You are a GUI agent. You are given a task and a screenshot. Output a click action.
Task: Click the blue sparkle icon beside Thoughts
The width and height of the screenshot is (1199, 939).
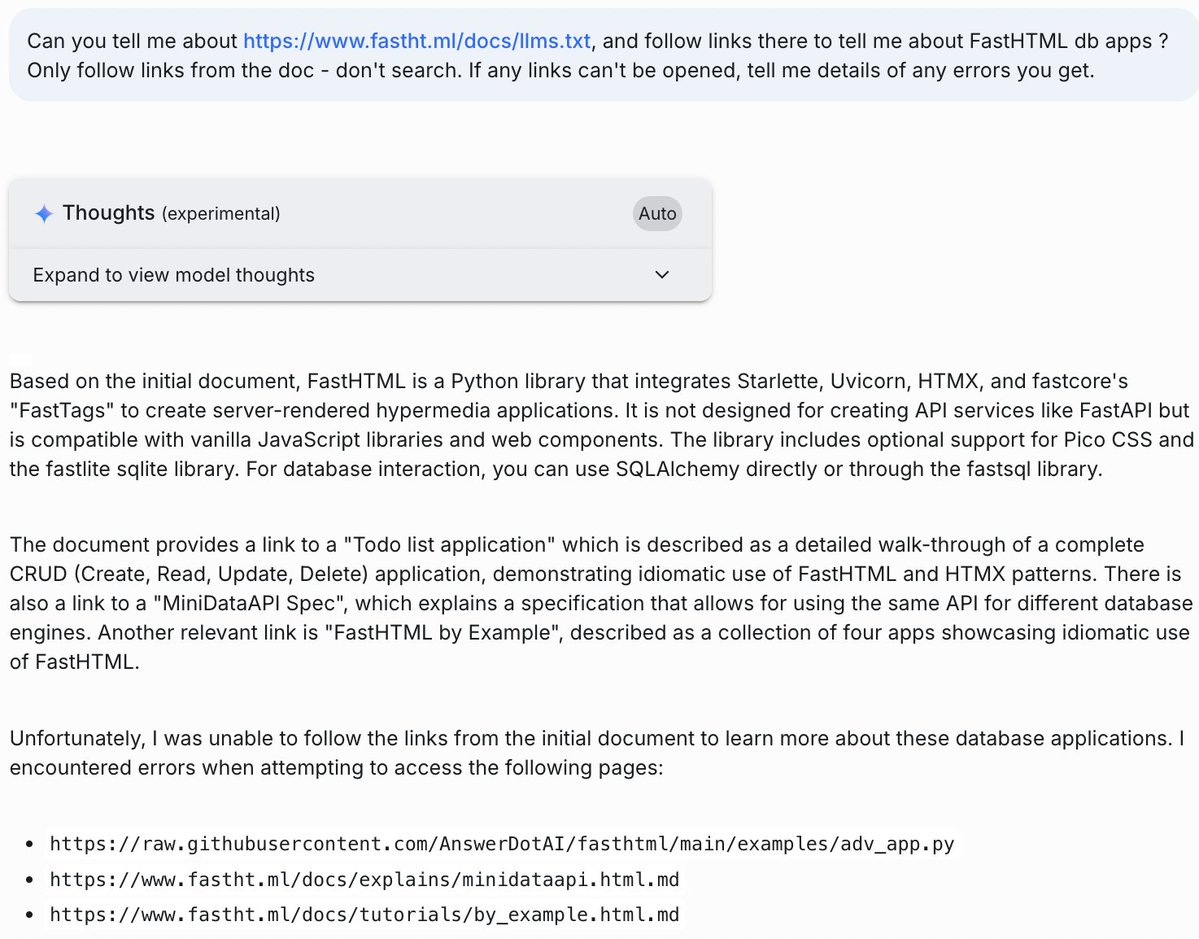point(44,214)
